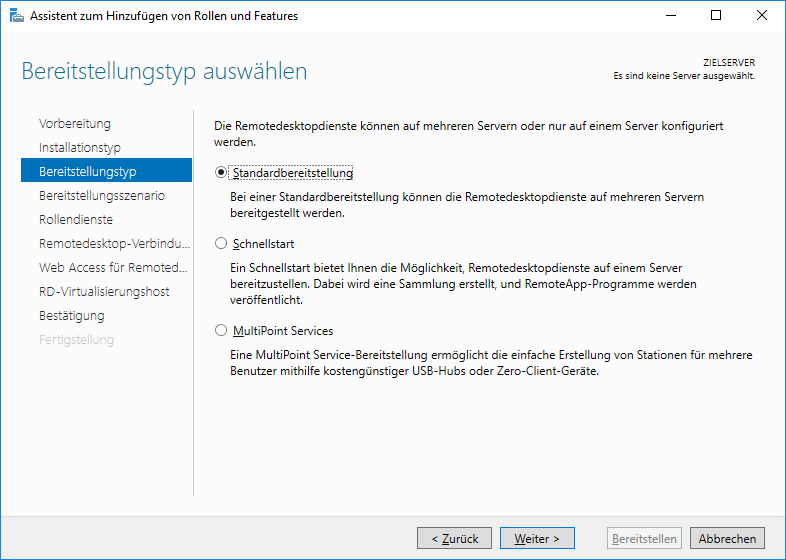Go back with the Zurück button
The height and width of the screenshot is (560, 786).
455,538
